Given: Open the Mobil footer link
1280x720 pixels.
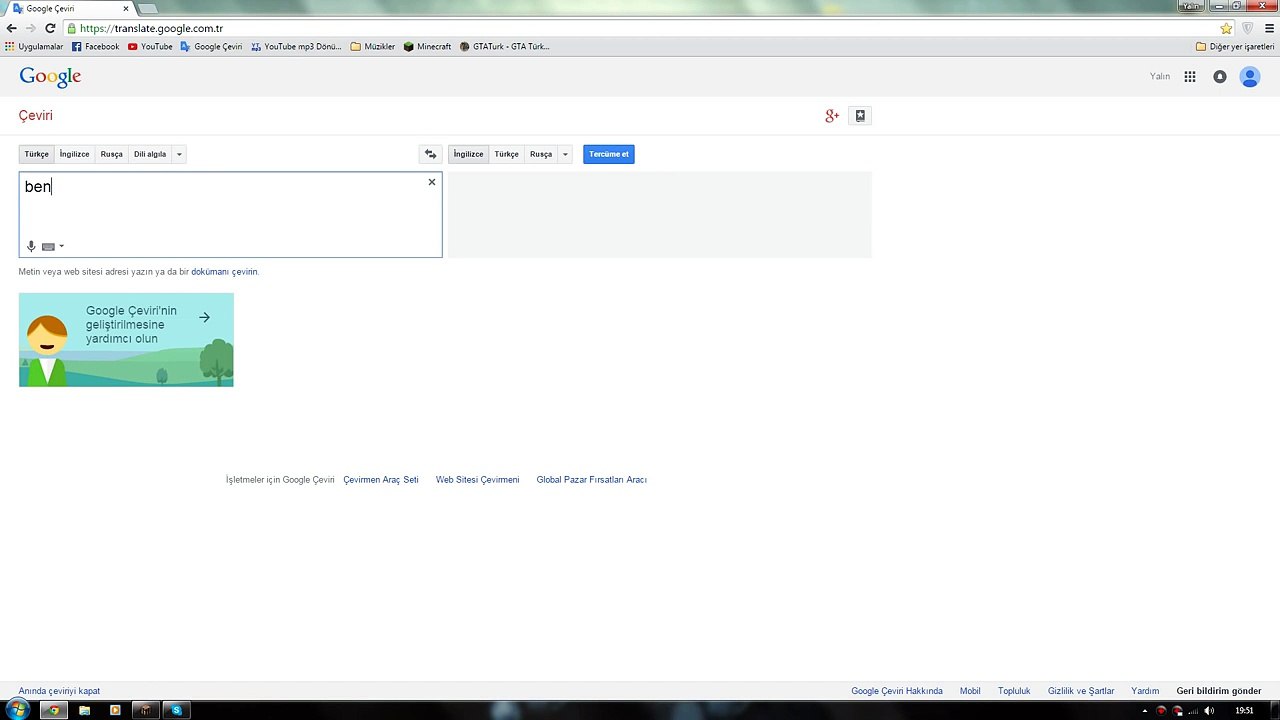Looking at the screenshot, I should coord(970,691).
